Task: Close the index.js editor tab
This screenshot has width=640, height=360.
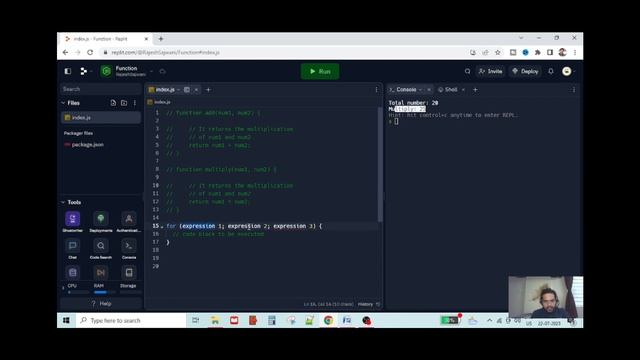Action: click(196, 90)
